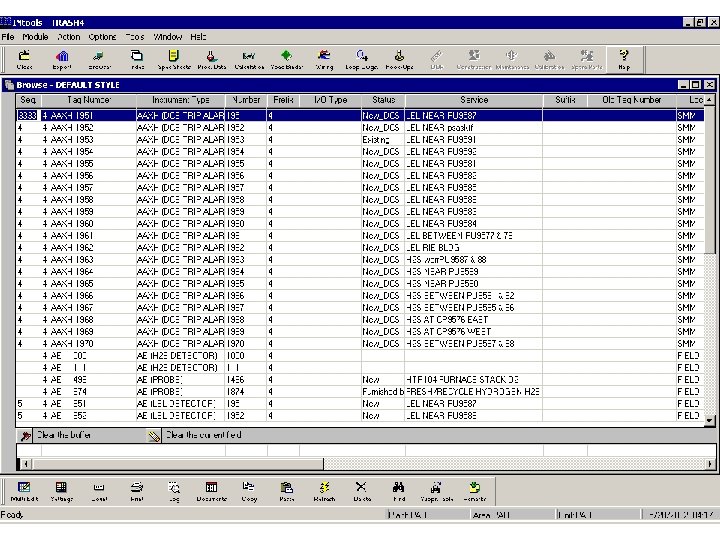
Task: Click the Suffix column header
Action: pos(565,100)
